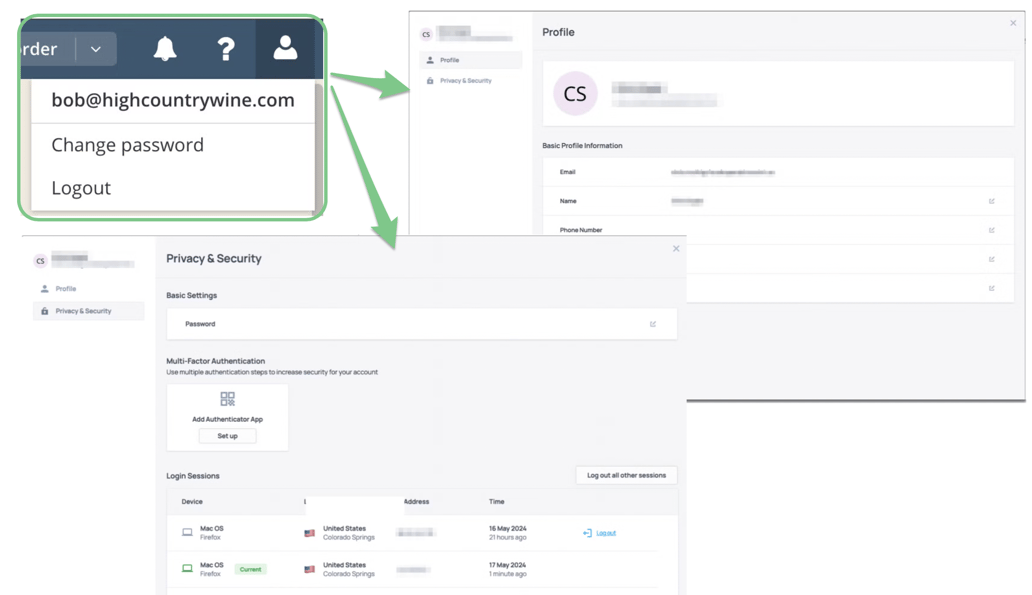Click the person account icon in top bar
This screenshot has width=1032, height=595.
[286, 48]
